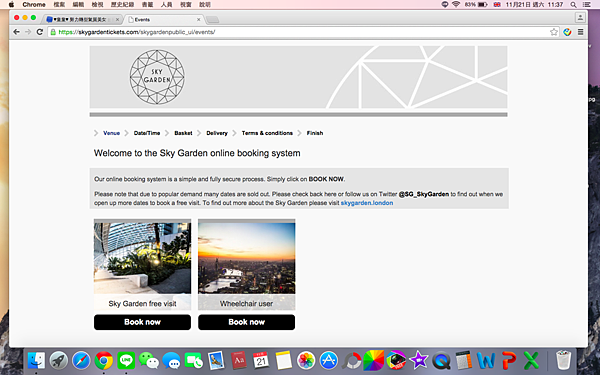The height and width of the screenshot is (375, 600).
Task: Open Microsoft PowerPoint from the dock
Action: point(509,360)
